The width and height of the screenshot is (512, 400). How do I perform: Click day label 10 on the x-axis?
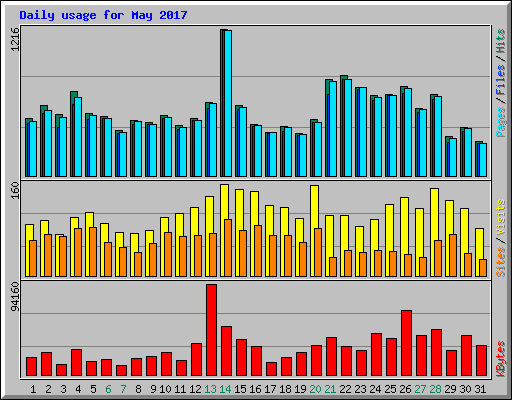165,389
